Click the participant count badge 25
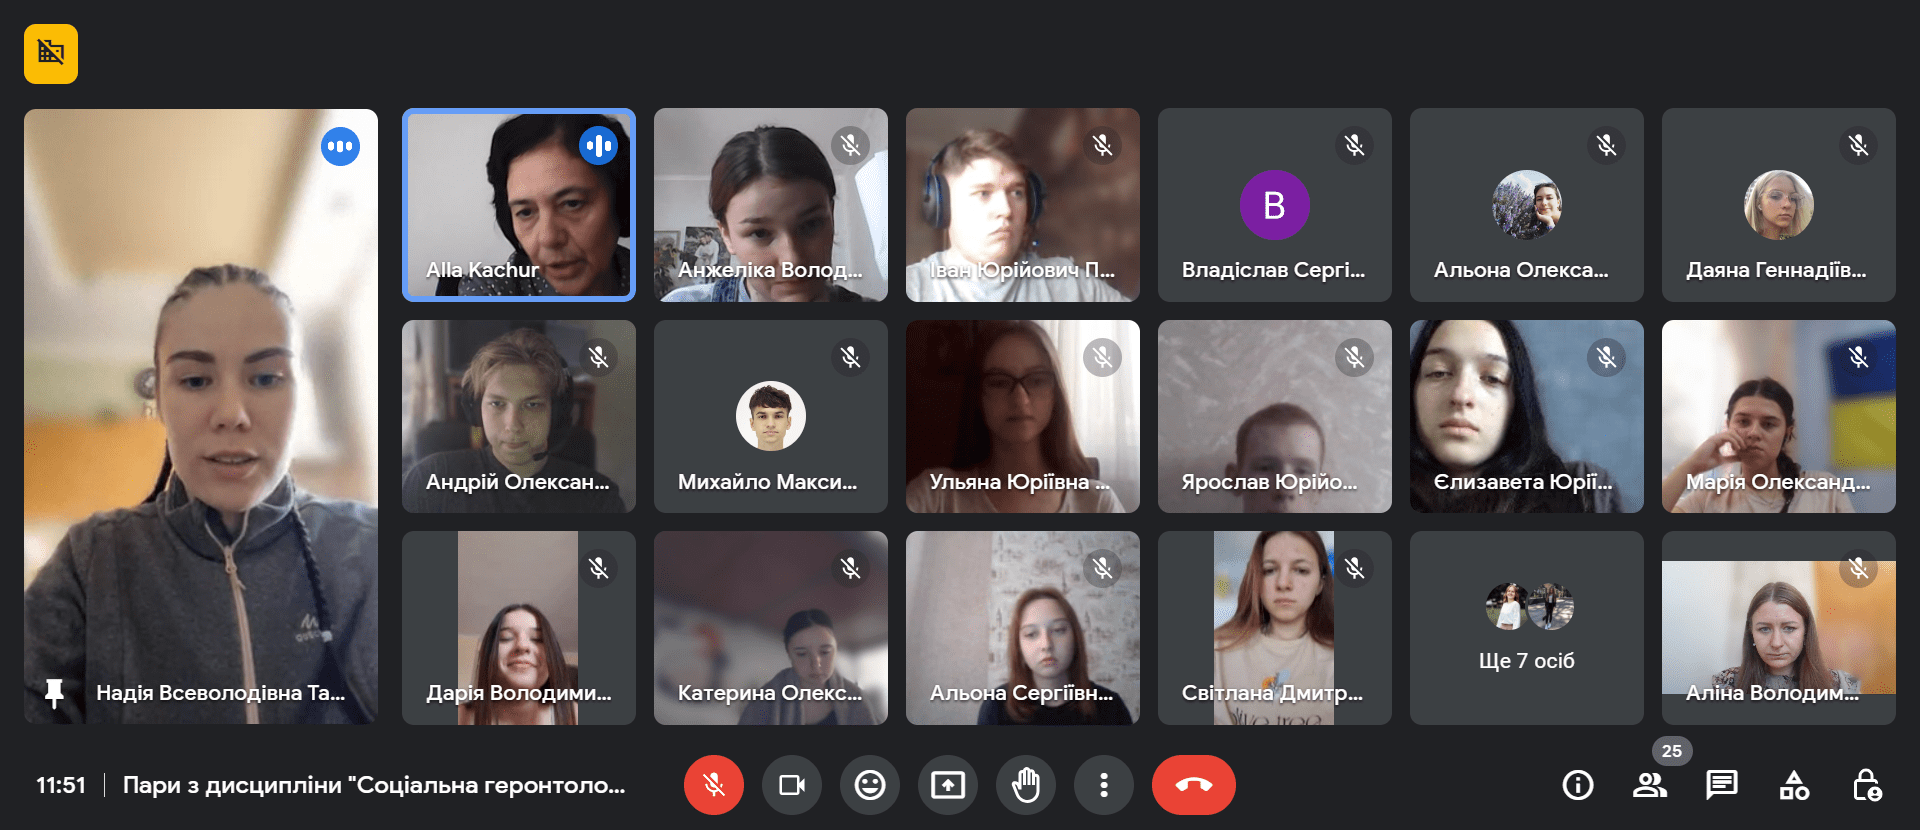Screen dimensions: 1920x830 click(1671, 751)
